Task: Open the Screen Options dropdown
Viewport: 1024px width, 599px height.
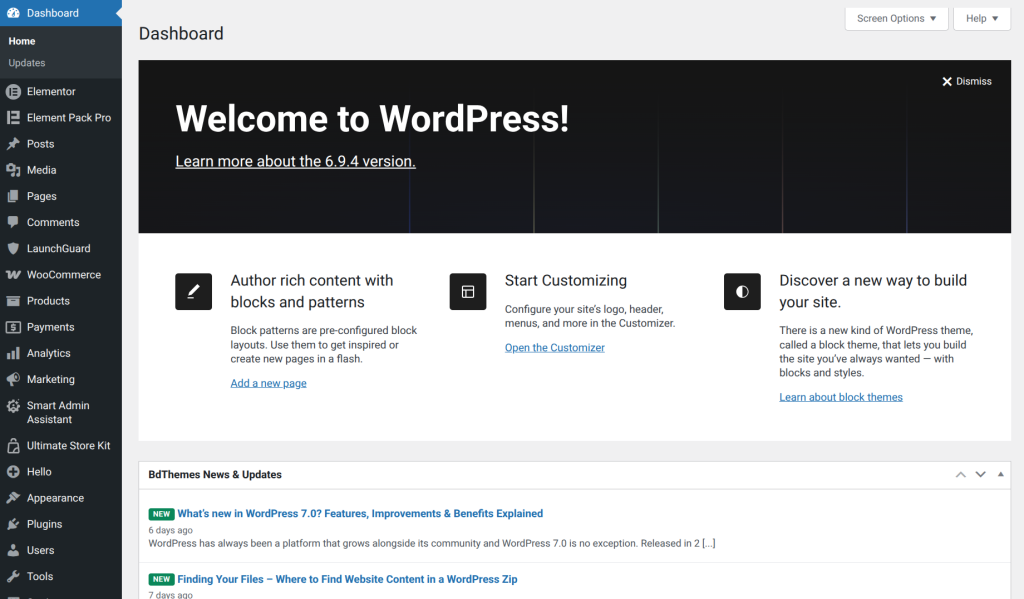Action: [x=896, y=18]
